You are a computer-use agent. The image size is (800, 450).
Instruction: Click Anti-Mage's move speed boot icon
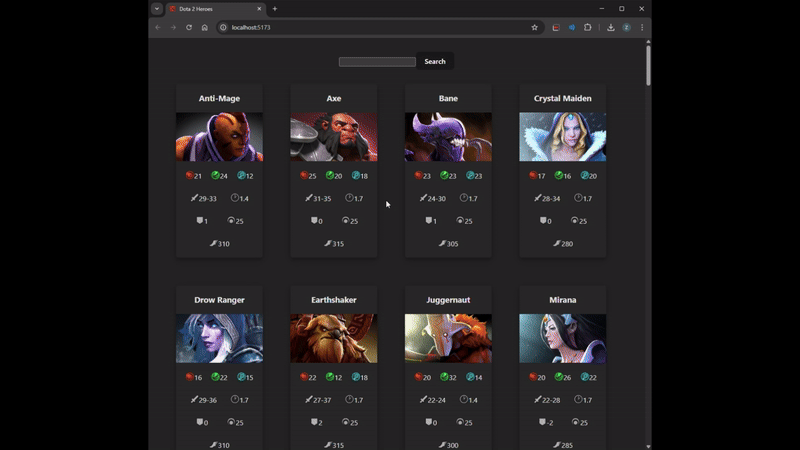tap(213, 243)
